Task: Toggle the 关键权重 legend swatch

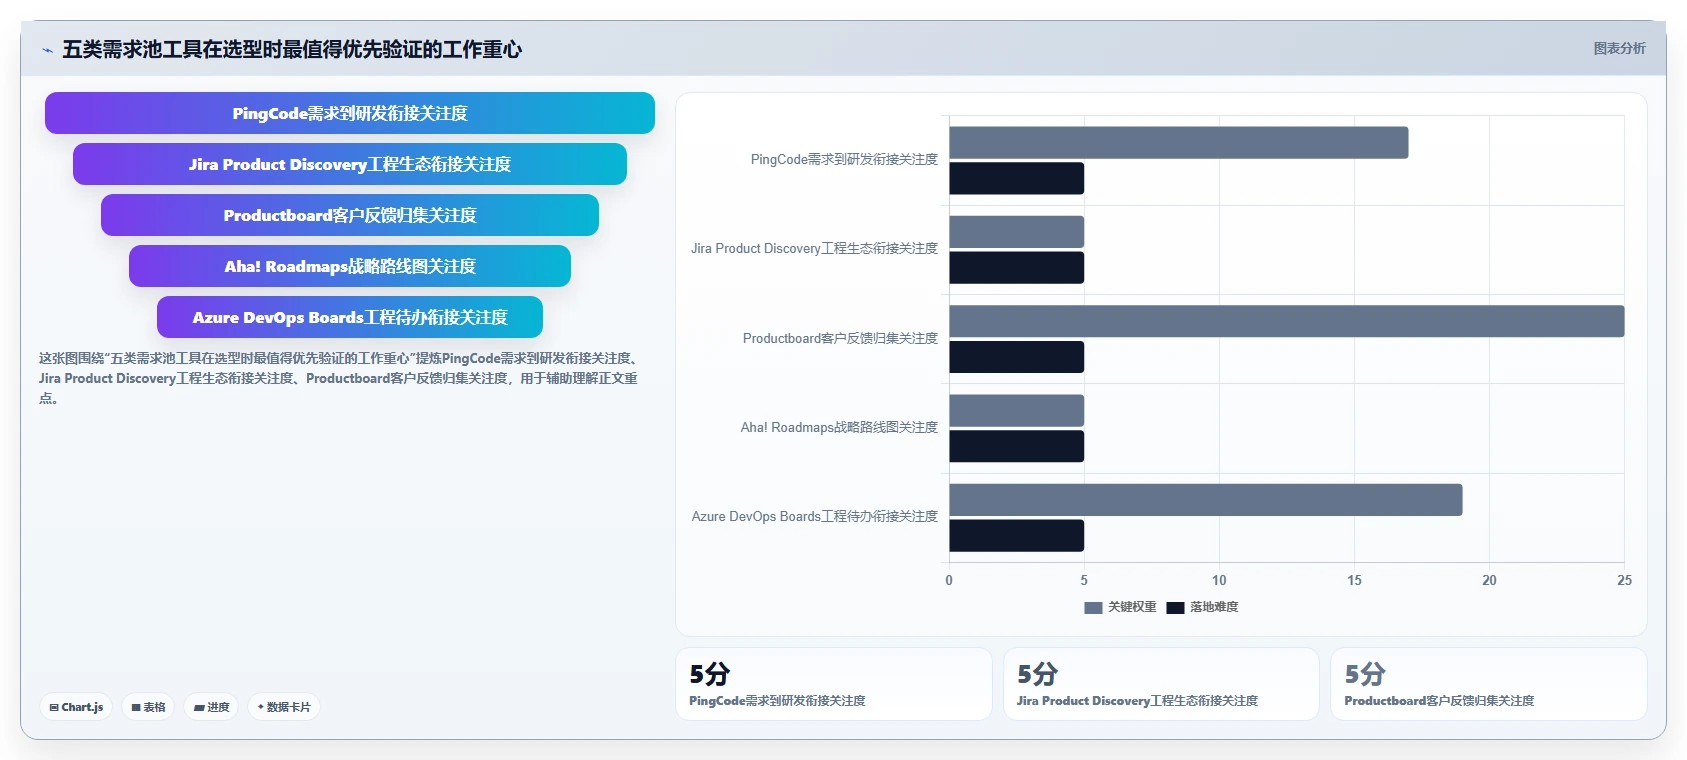Action: (1093, 607)
